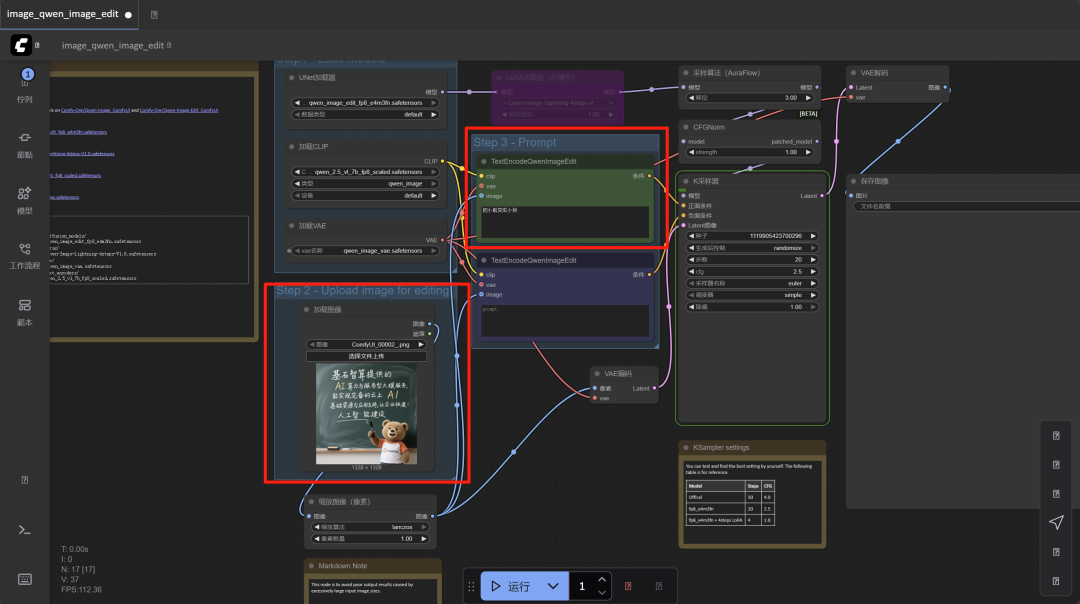Collapse the 加载CLIP node via its dot
1080x604 pixels.
point(292,147)
